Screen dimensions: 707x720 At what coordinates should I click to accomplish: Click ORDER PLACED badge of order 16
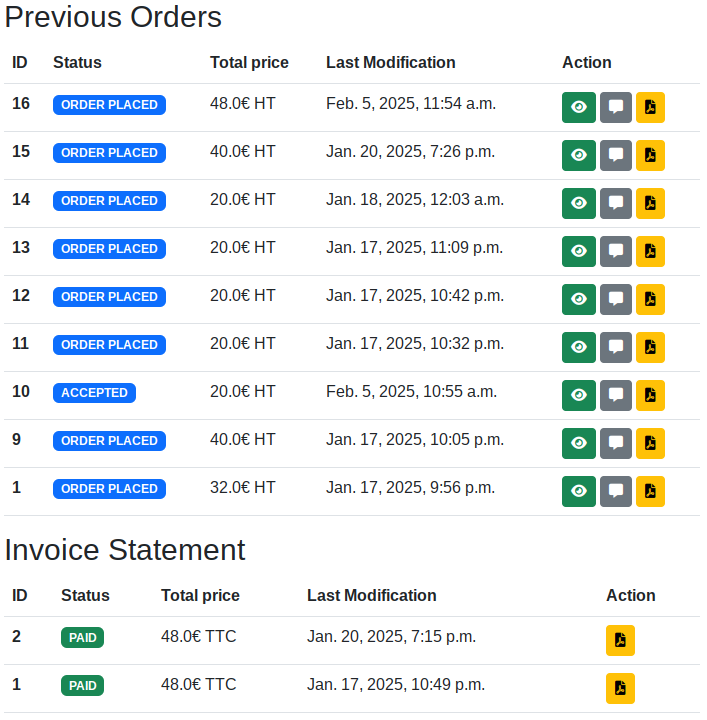click(x=110, y=105)
